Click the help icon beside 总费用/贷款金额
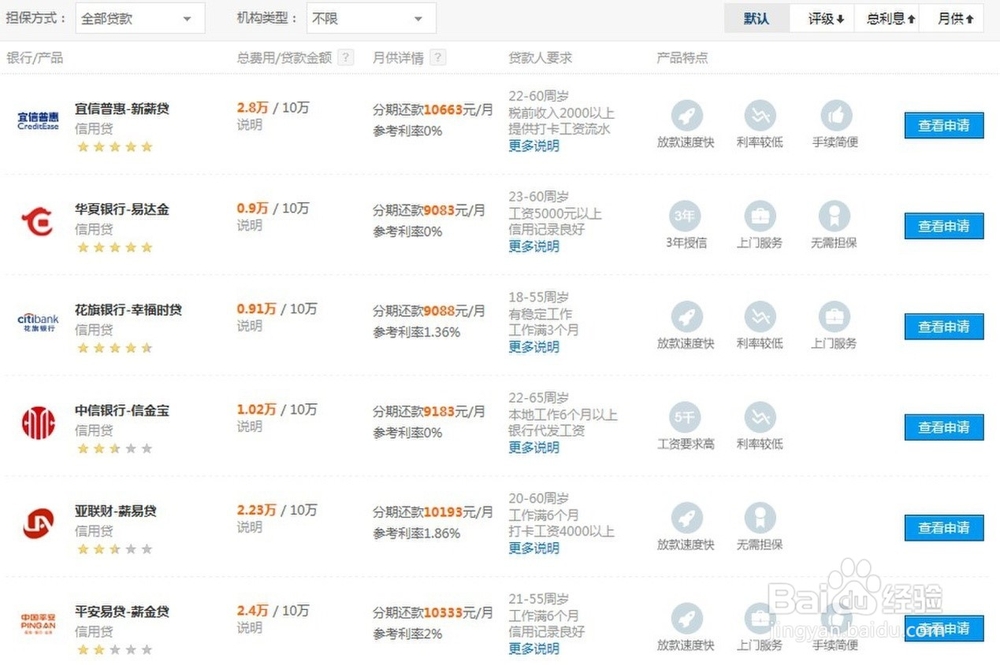The height and width of the screenshot is (665, 1000). (346, 57)
